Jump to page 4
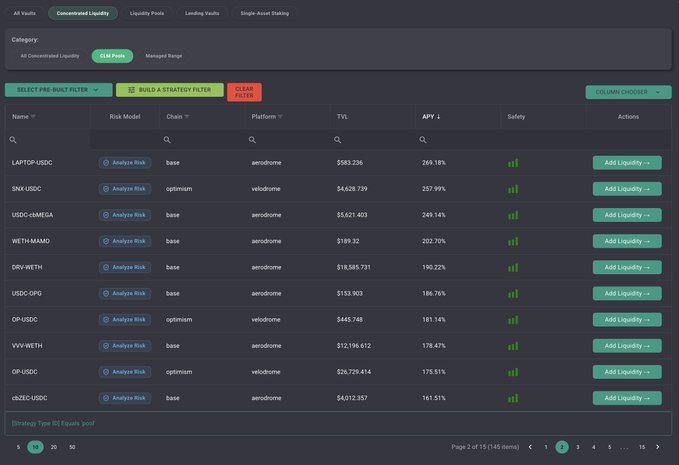The image size is (679, 465). tap(594, 447)
